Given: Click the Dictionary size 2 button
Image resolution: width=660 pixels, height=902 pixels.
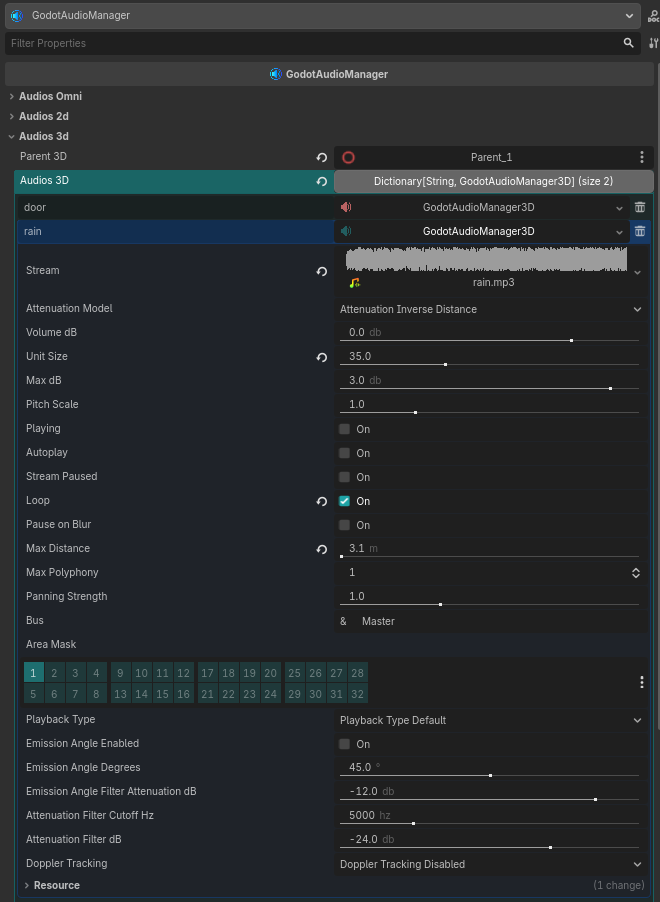Looking at the screenshot, I should 494,181.
